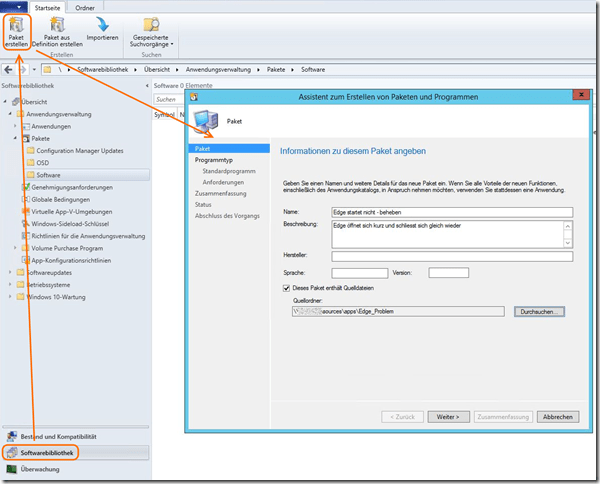Toggle Dieses Paket enthält Quelldateien checkbox

285,288
